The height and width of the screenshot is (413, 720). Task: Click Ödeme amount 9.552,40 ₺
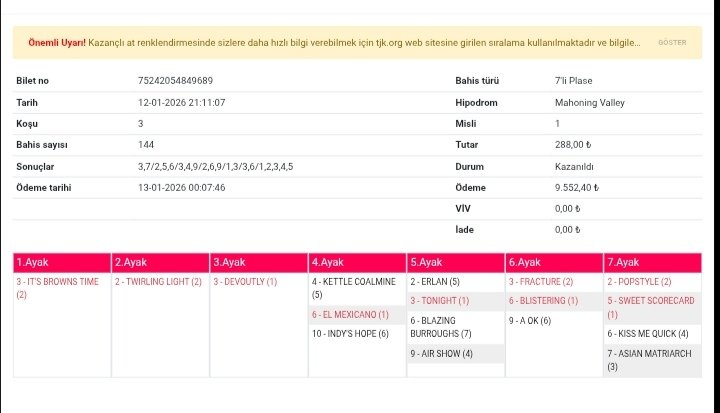tap(577, 187)
